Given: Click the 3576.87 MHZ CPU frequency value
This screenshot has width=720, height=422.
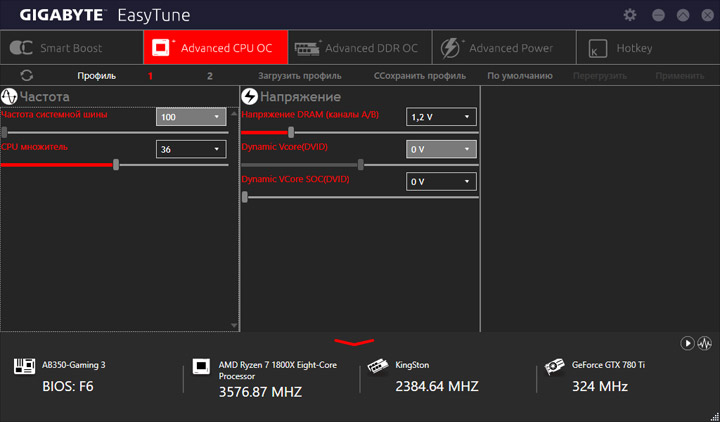Looking at the screenshot, I should coord(260,392).
